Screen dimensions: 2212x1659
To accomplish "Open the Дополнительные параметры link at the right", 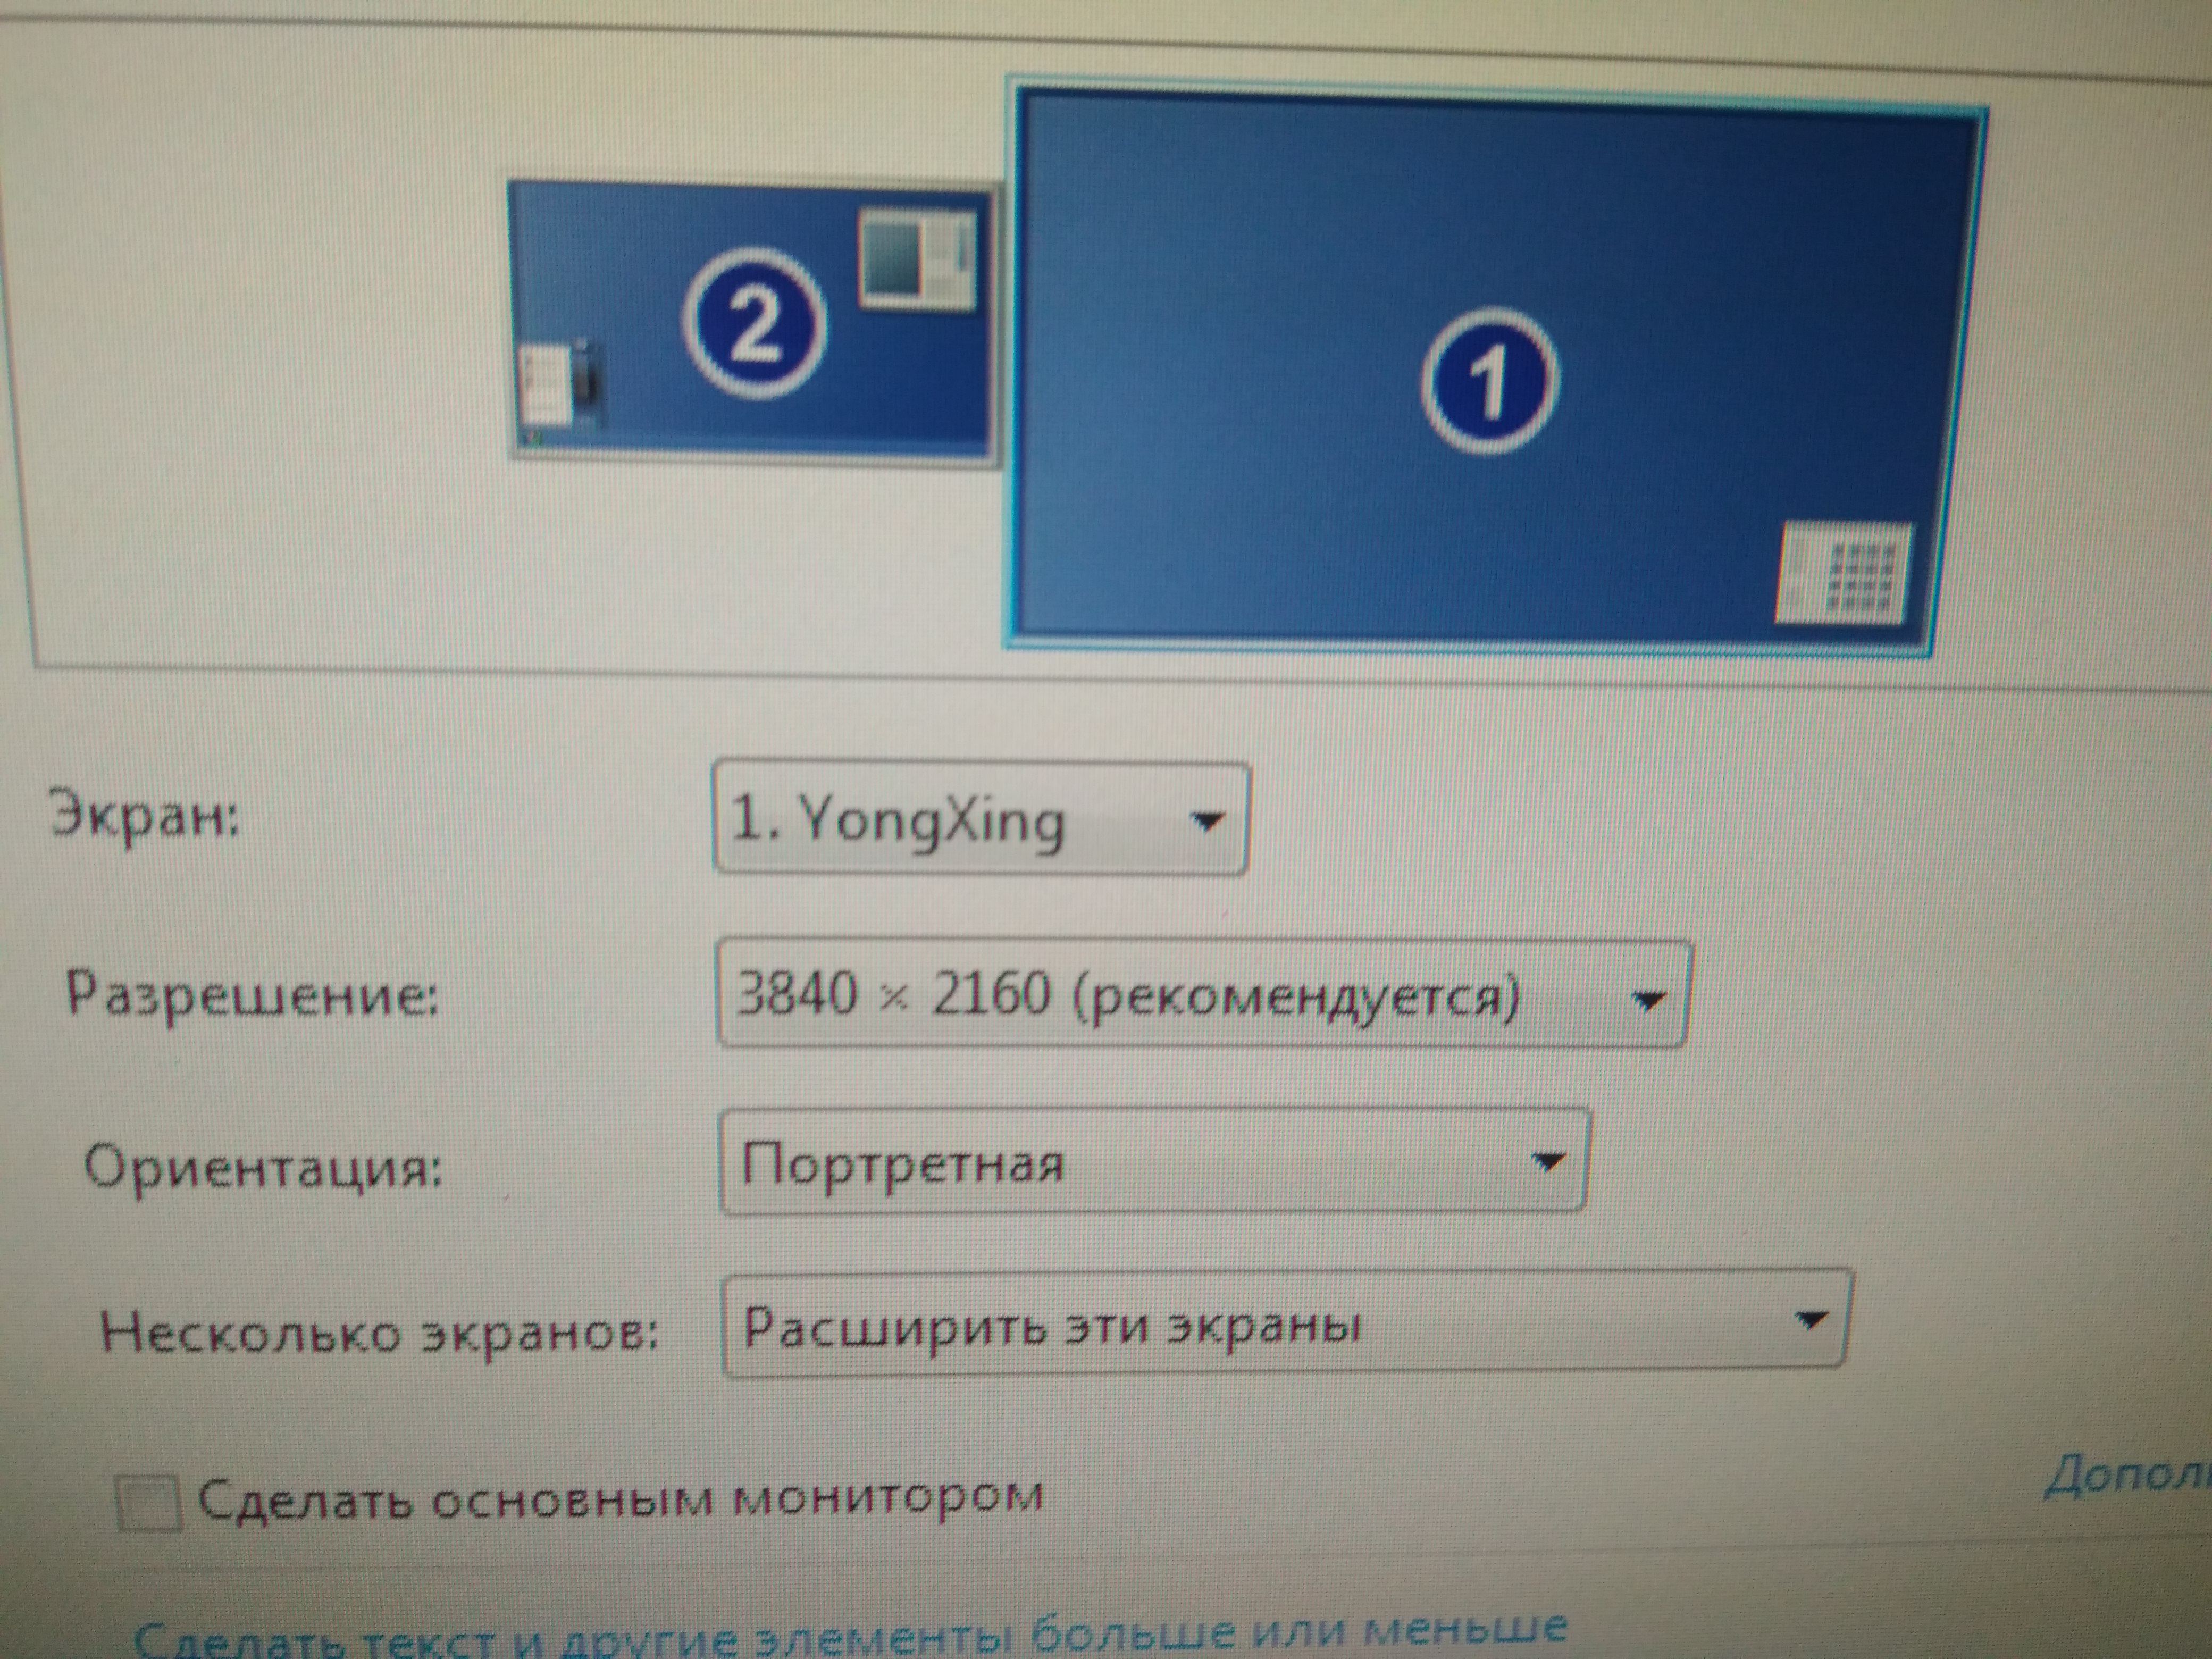I will point(2125,1476).
